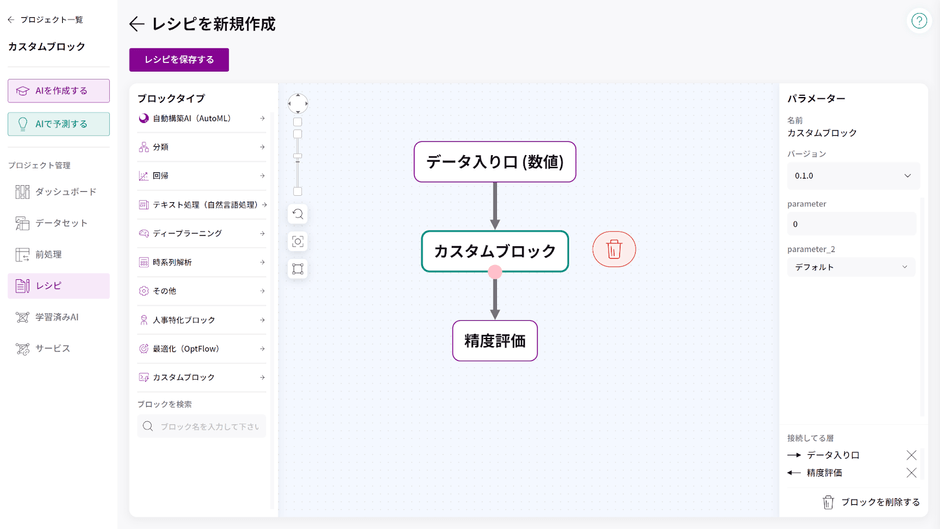Expand the ディープラーニング block category

201,234
